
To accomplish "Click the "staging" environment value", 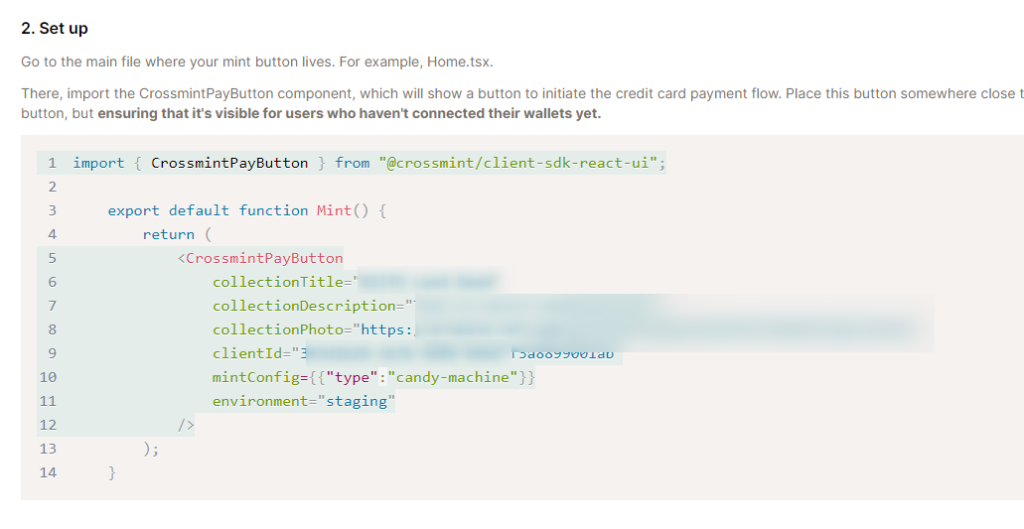I will [x=361, y=401].
